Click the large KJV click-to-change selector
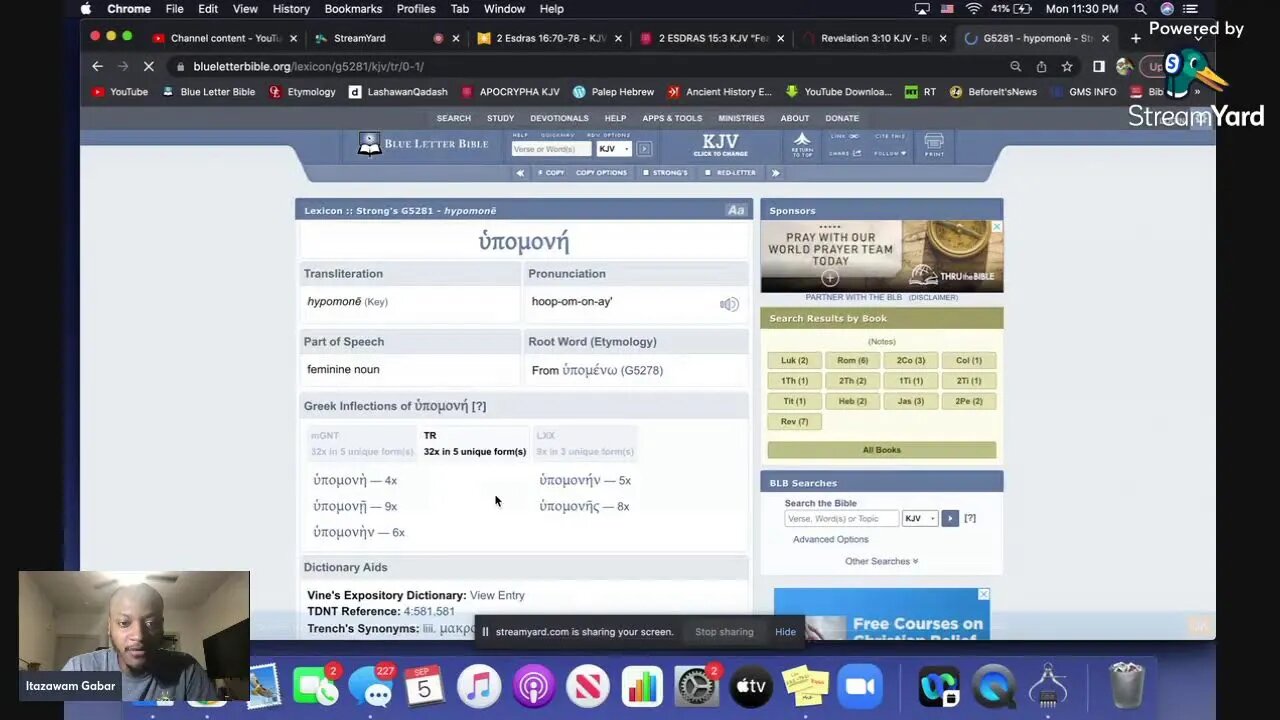The width and height of the screenshot is (1280, 720). (720, 145)
